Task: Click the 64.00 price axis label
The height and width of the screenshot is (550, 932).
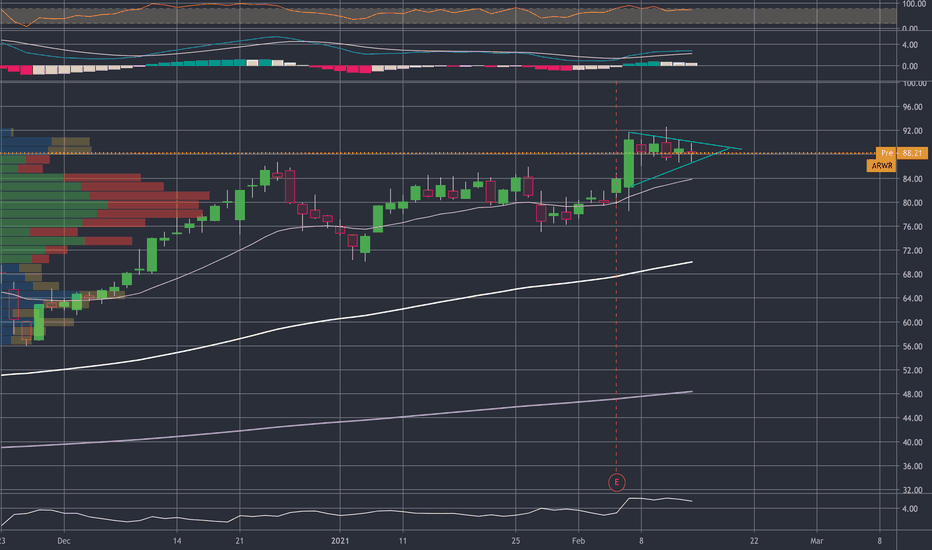Action: pyautogui.click(x=912, y=298)
